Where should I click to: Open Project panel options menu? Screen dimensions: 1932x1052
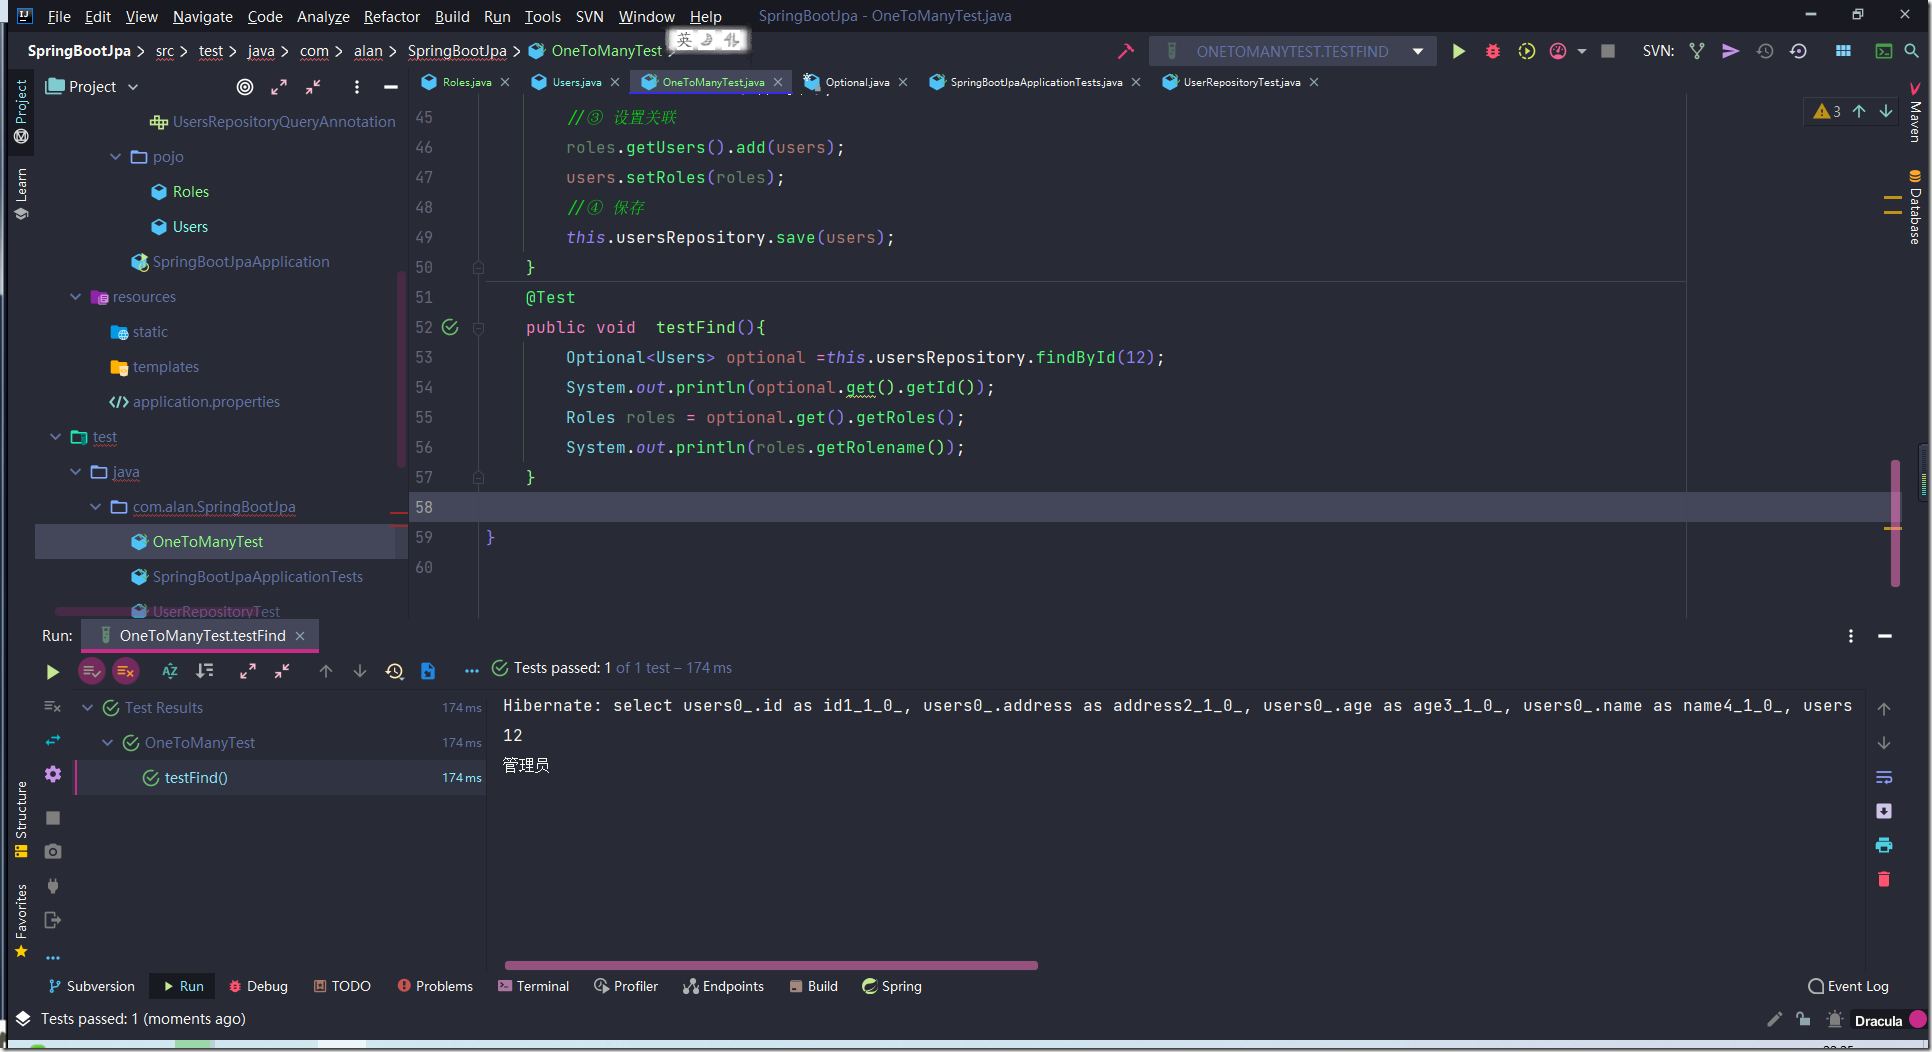pos(357,87)
